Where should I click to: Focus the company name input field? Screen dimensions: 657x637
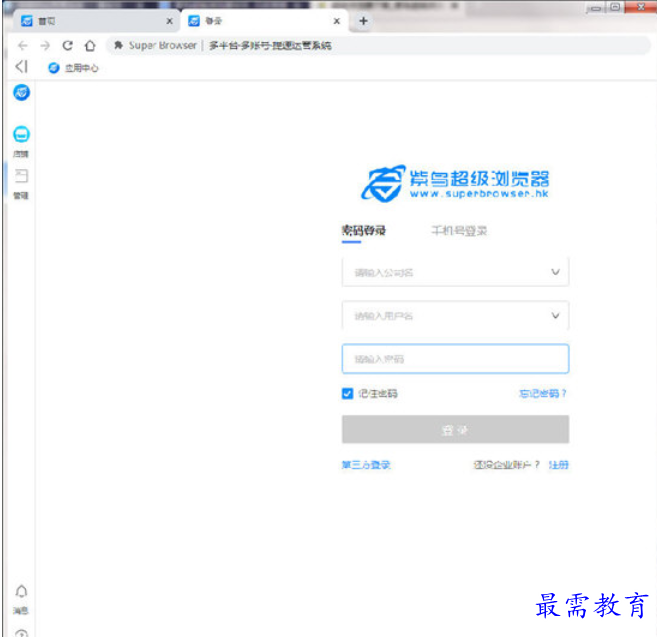point(455,272)
